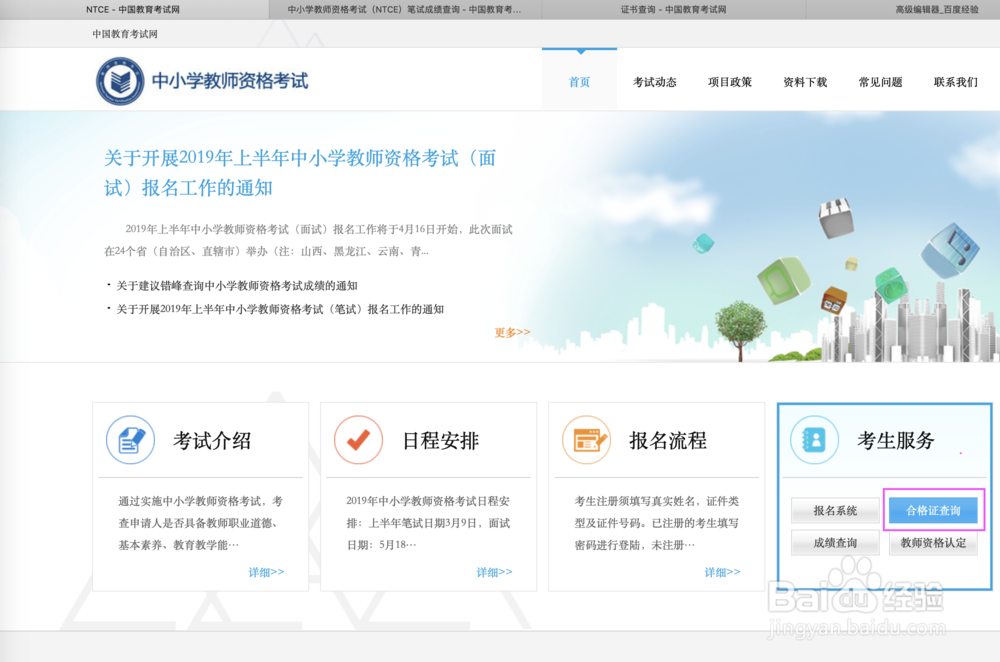Screen dimensions: 1000x662
Task: Click the NTCE 中小学教师资格考试 logo icon
Action: coord(123,81)
